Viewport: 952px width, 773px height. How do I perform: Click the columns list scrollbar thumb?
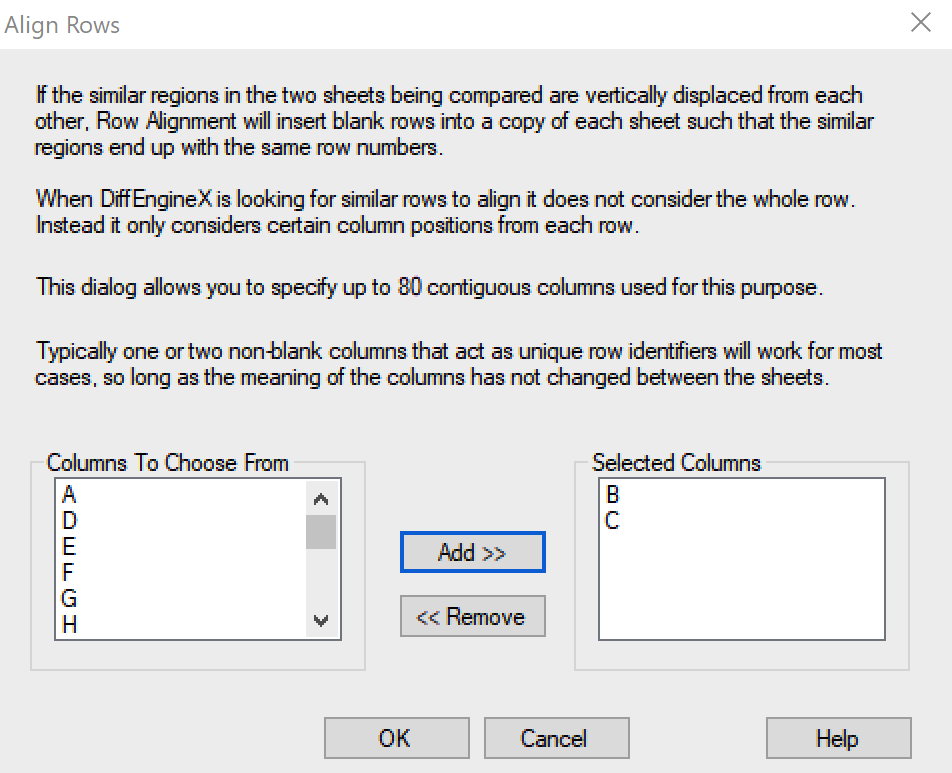[321, 531]
